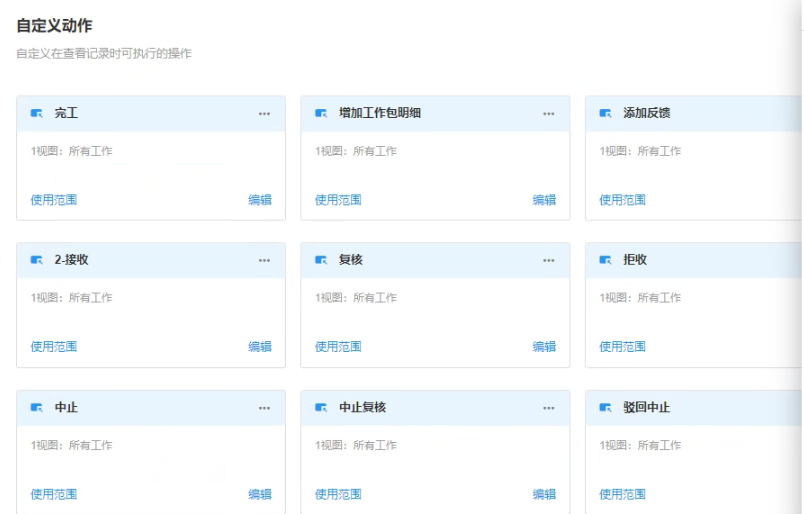Click the action icon beside 驳回中止
804x514 pixels.
pyautogui.click(x=605, y=408)
